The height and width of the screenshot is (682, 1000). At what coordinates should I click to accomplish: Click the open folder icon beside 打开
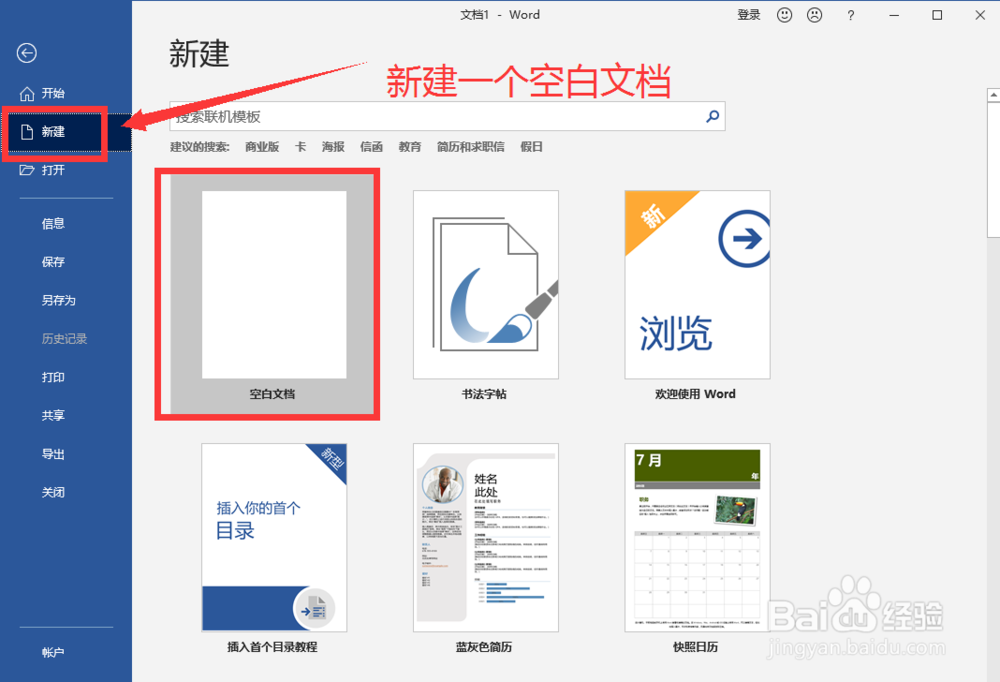tap(27, 170)
